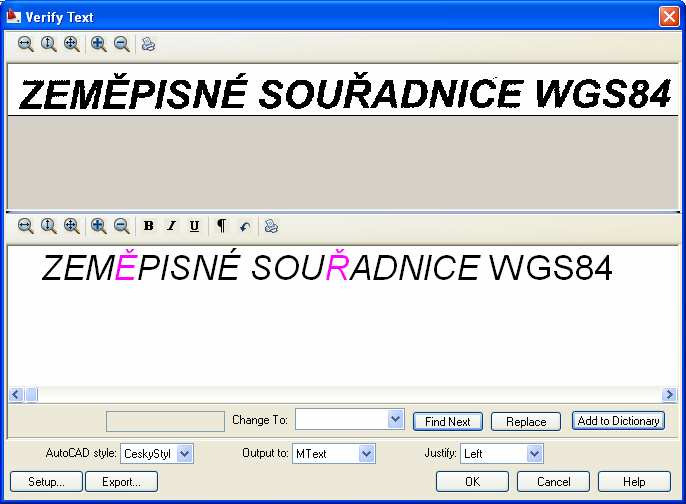Click the Replace button
686x504 pixels.
526,421
